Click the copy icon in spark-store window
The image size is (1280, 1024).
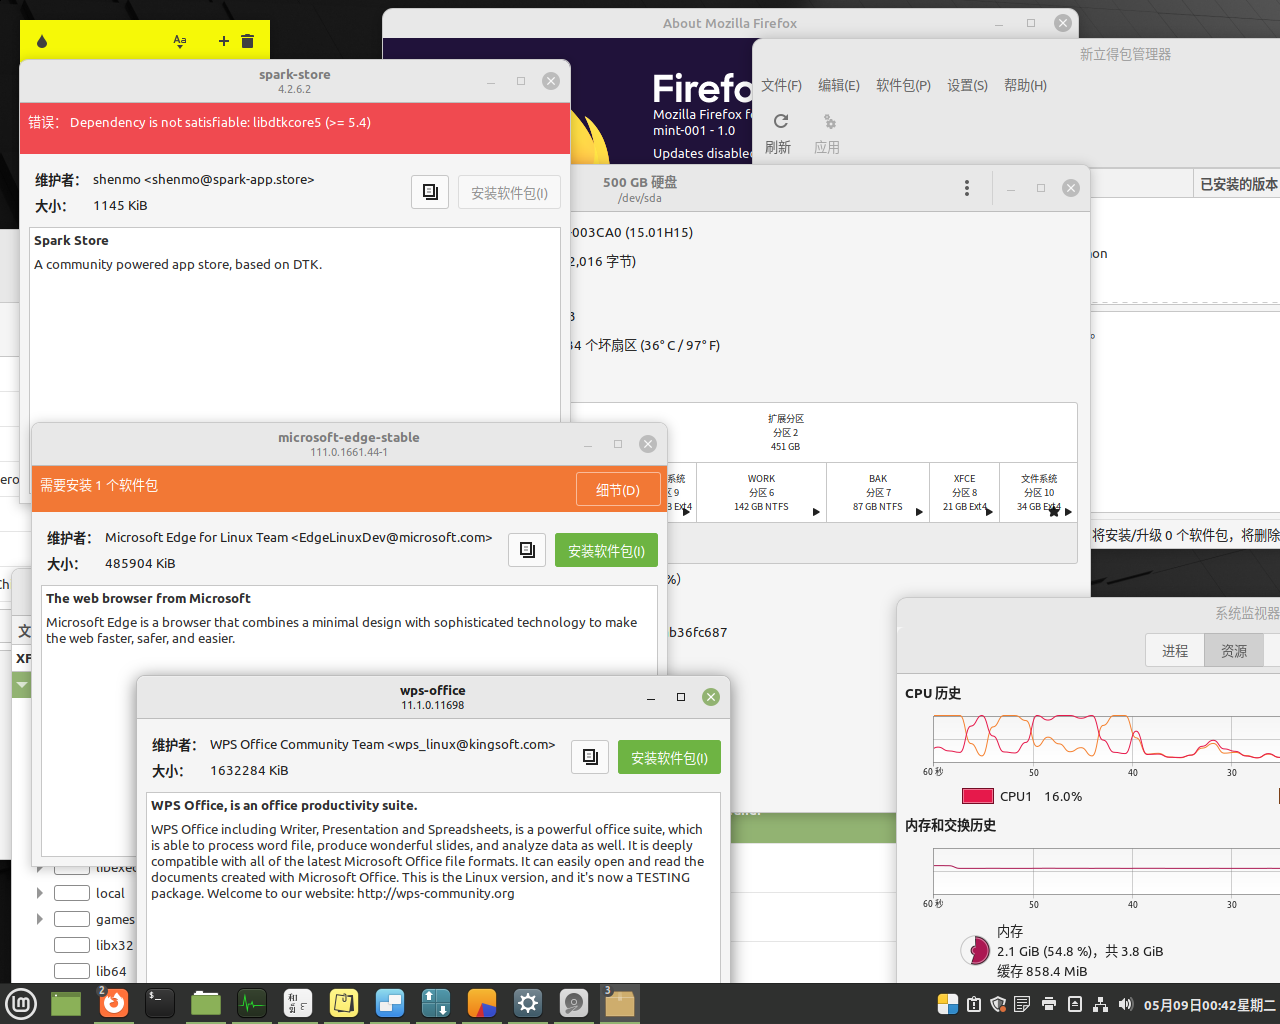point(430,192)
